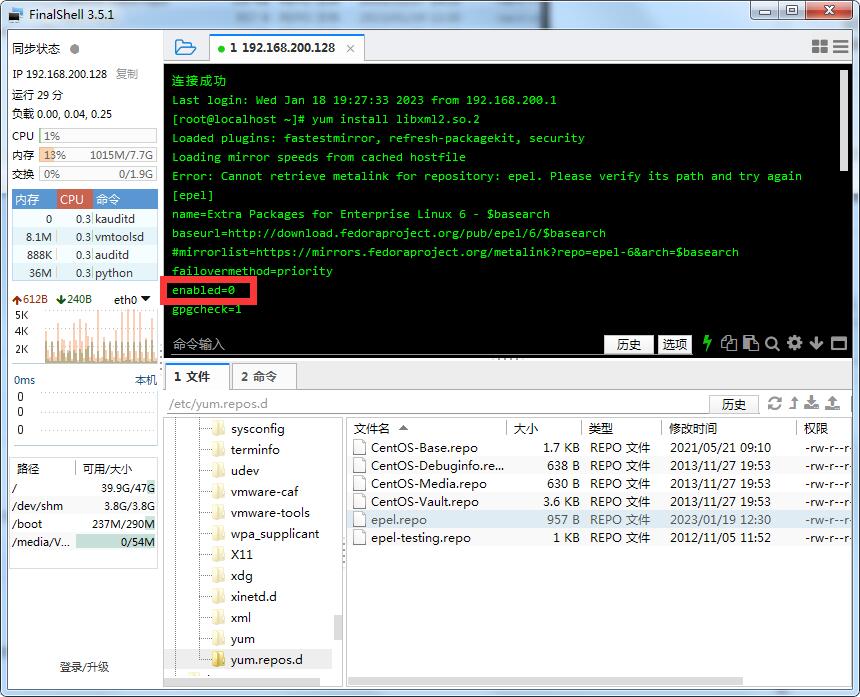Open the xdg folder in tree

point(241,575)
